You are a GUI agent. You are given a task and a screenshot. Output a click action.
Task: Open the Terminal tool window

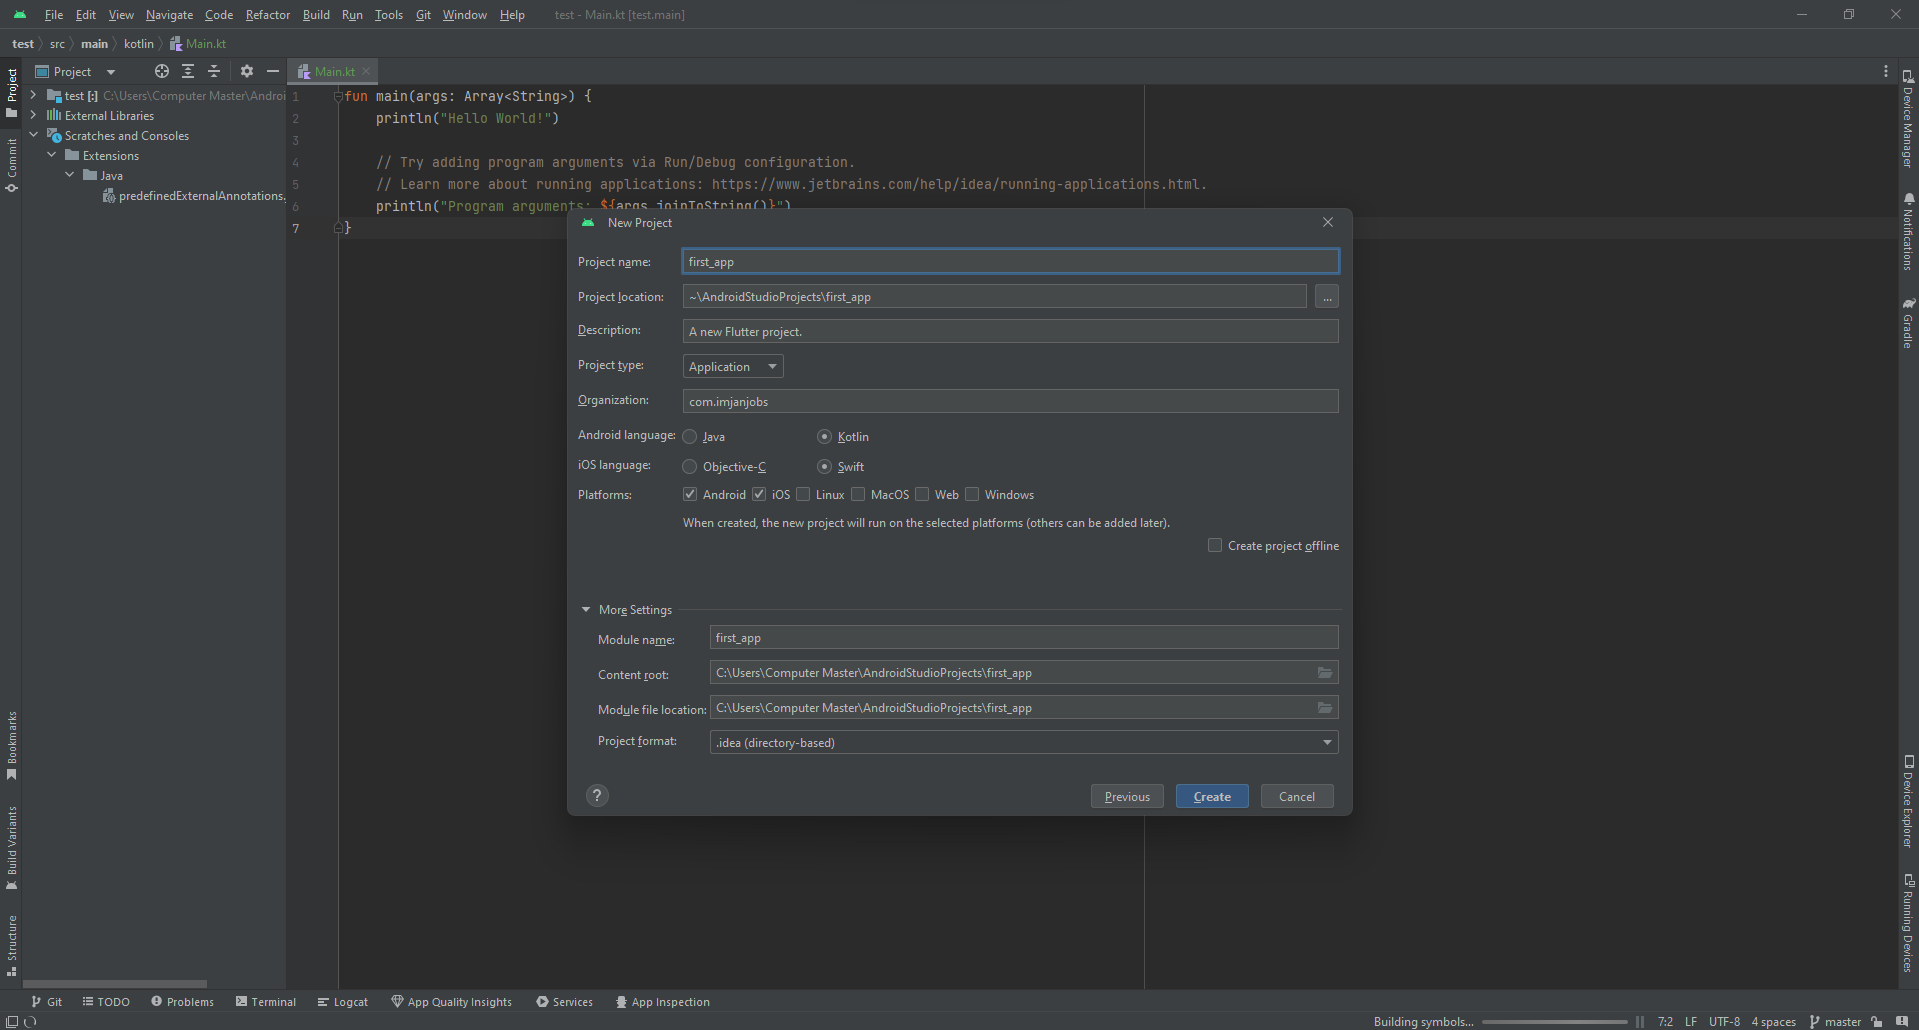(x=265, y=1001)
